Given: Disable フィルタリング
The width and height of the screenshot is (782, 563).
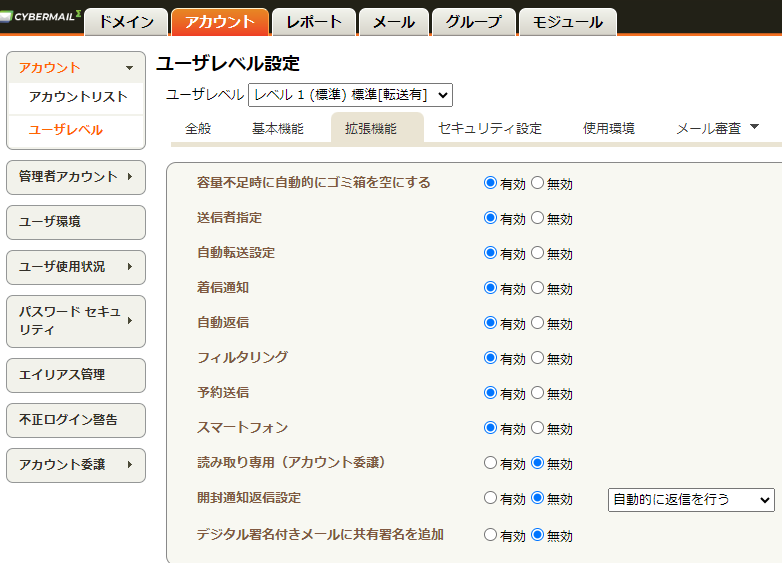Looking at the screenshot, I should click(x=537, y=358).
